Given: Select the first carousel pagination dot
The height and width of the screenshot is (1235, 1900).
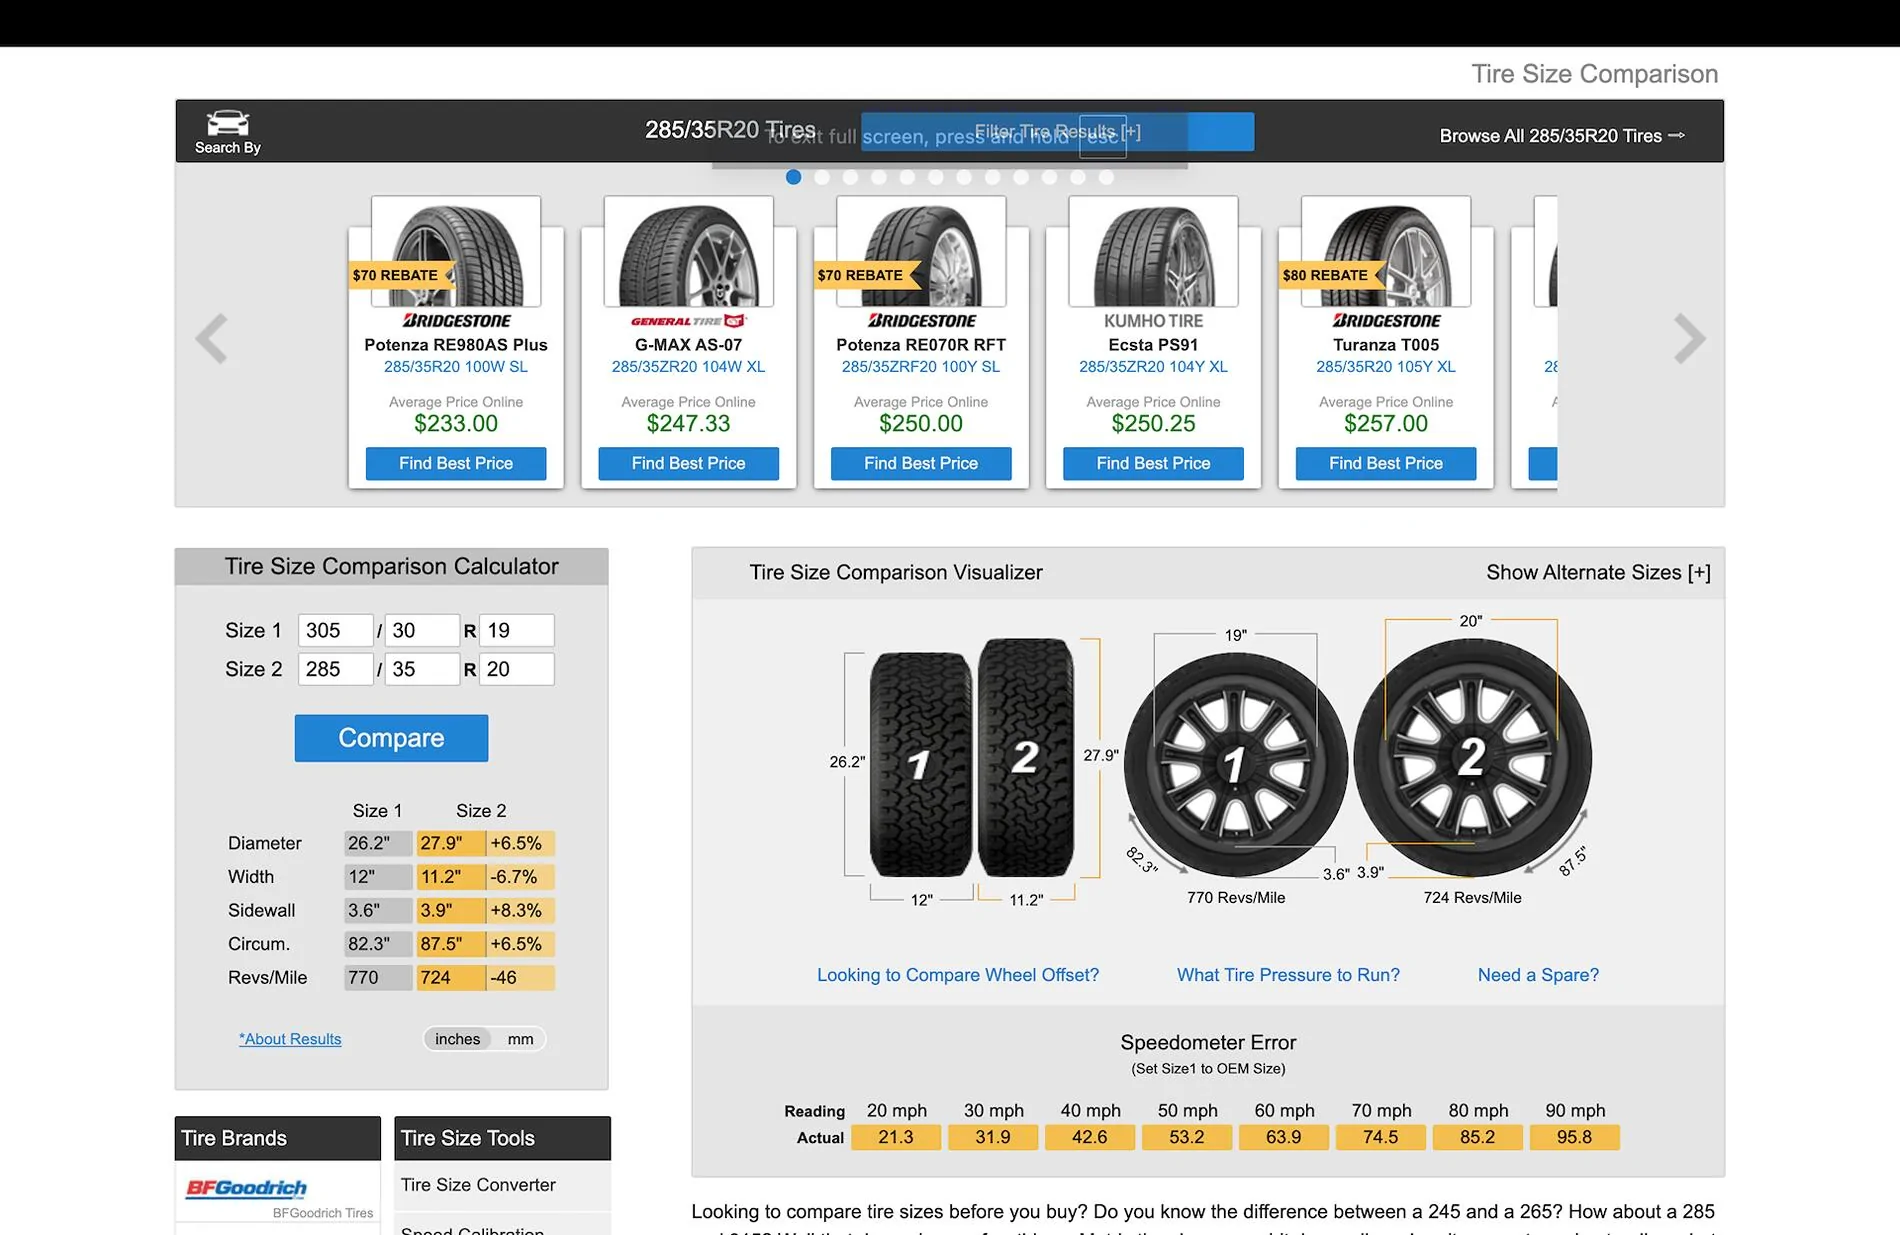Looking at the screenshot, I should pyautogui.click(x=793, y=177).
